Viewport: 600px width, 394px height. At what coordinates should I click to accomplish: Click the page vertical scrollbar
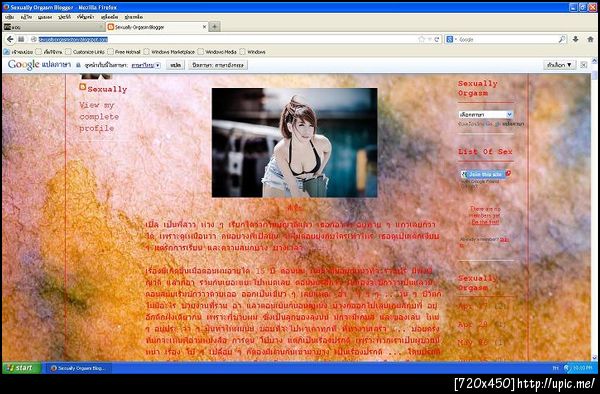(x=594, y=209)
